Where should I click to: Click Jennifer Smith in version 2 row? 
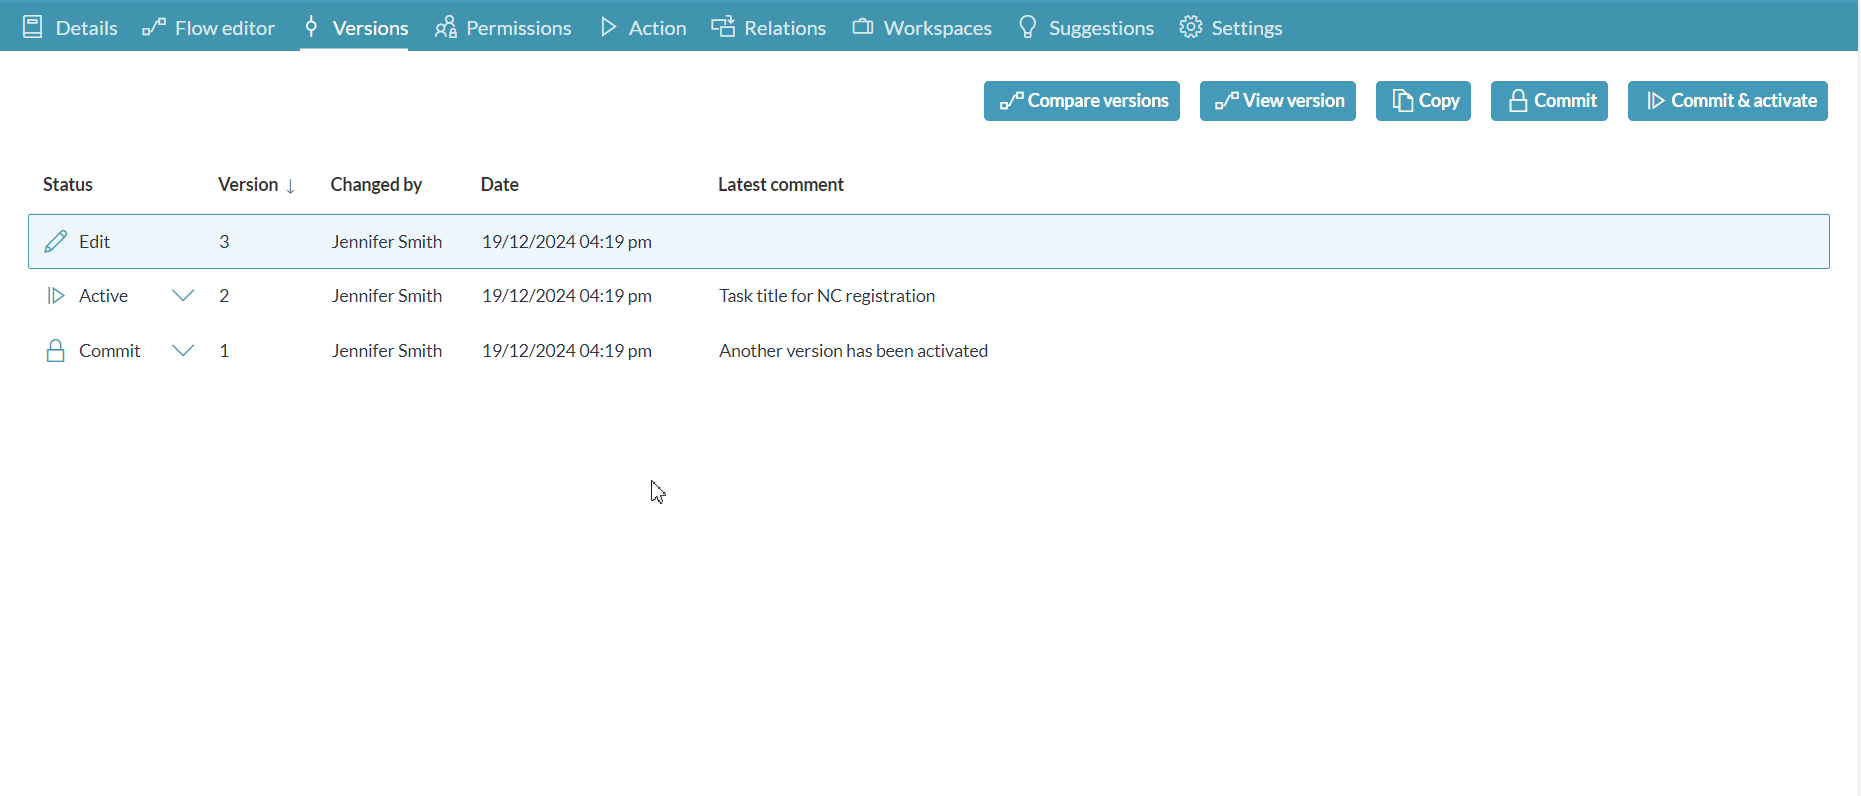point(387,296)
